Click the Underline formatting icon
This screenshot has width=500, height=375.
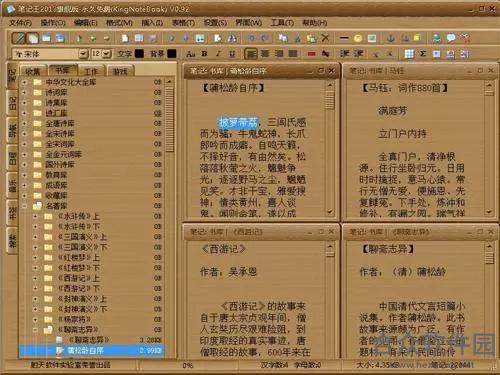(x=232, y=54)
